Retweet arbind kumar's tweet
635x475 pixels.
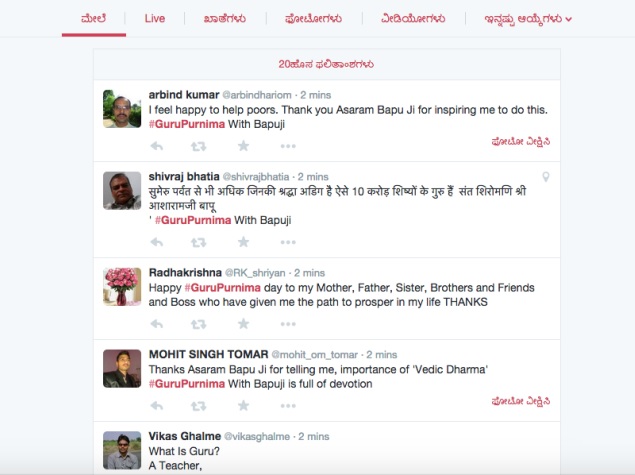tap(198, 146)
